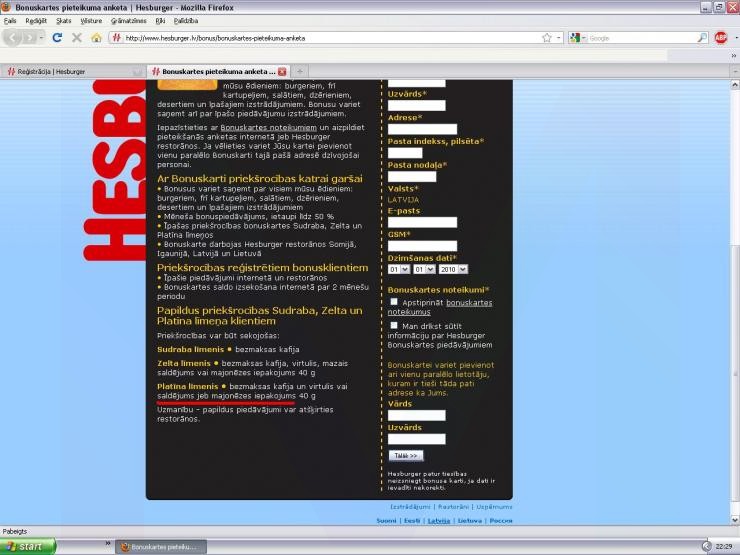This screenshot has width=740, height=555.
Task: Enable the Man drīkst sūtīt informāciju checkbox
Action: click(x=394, y=325)
